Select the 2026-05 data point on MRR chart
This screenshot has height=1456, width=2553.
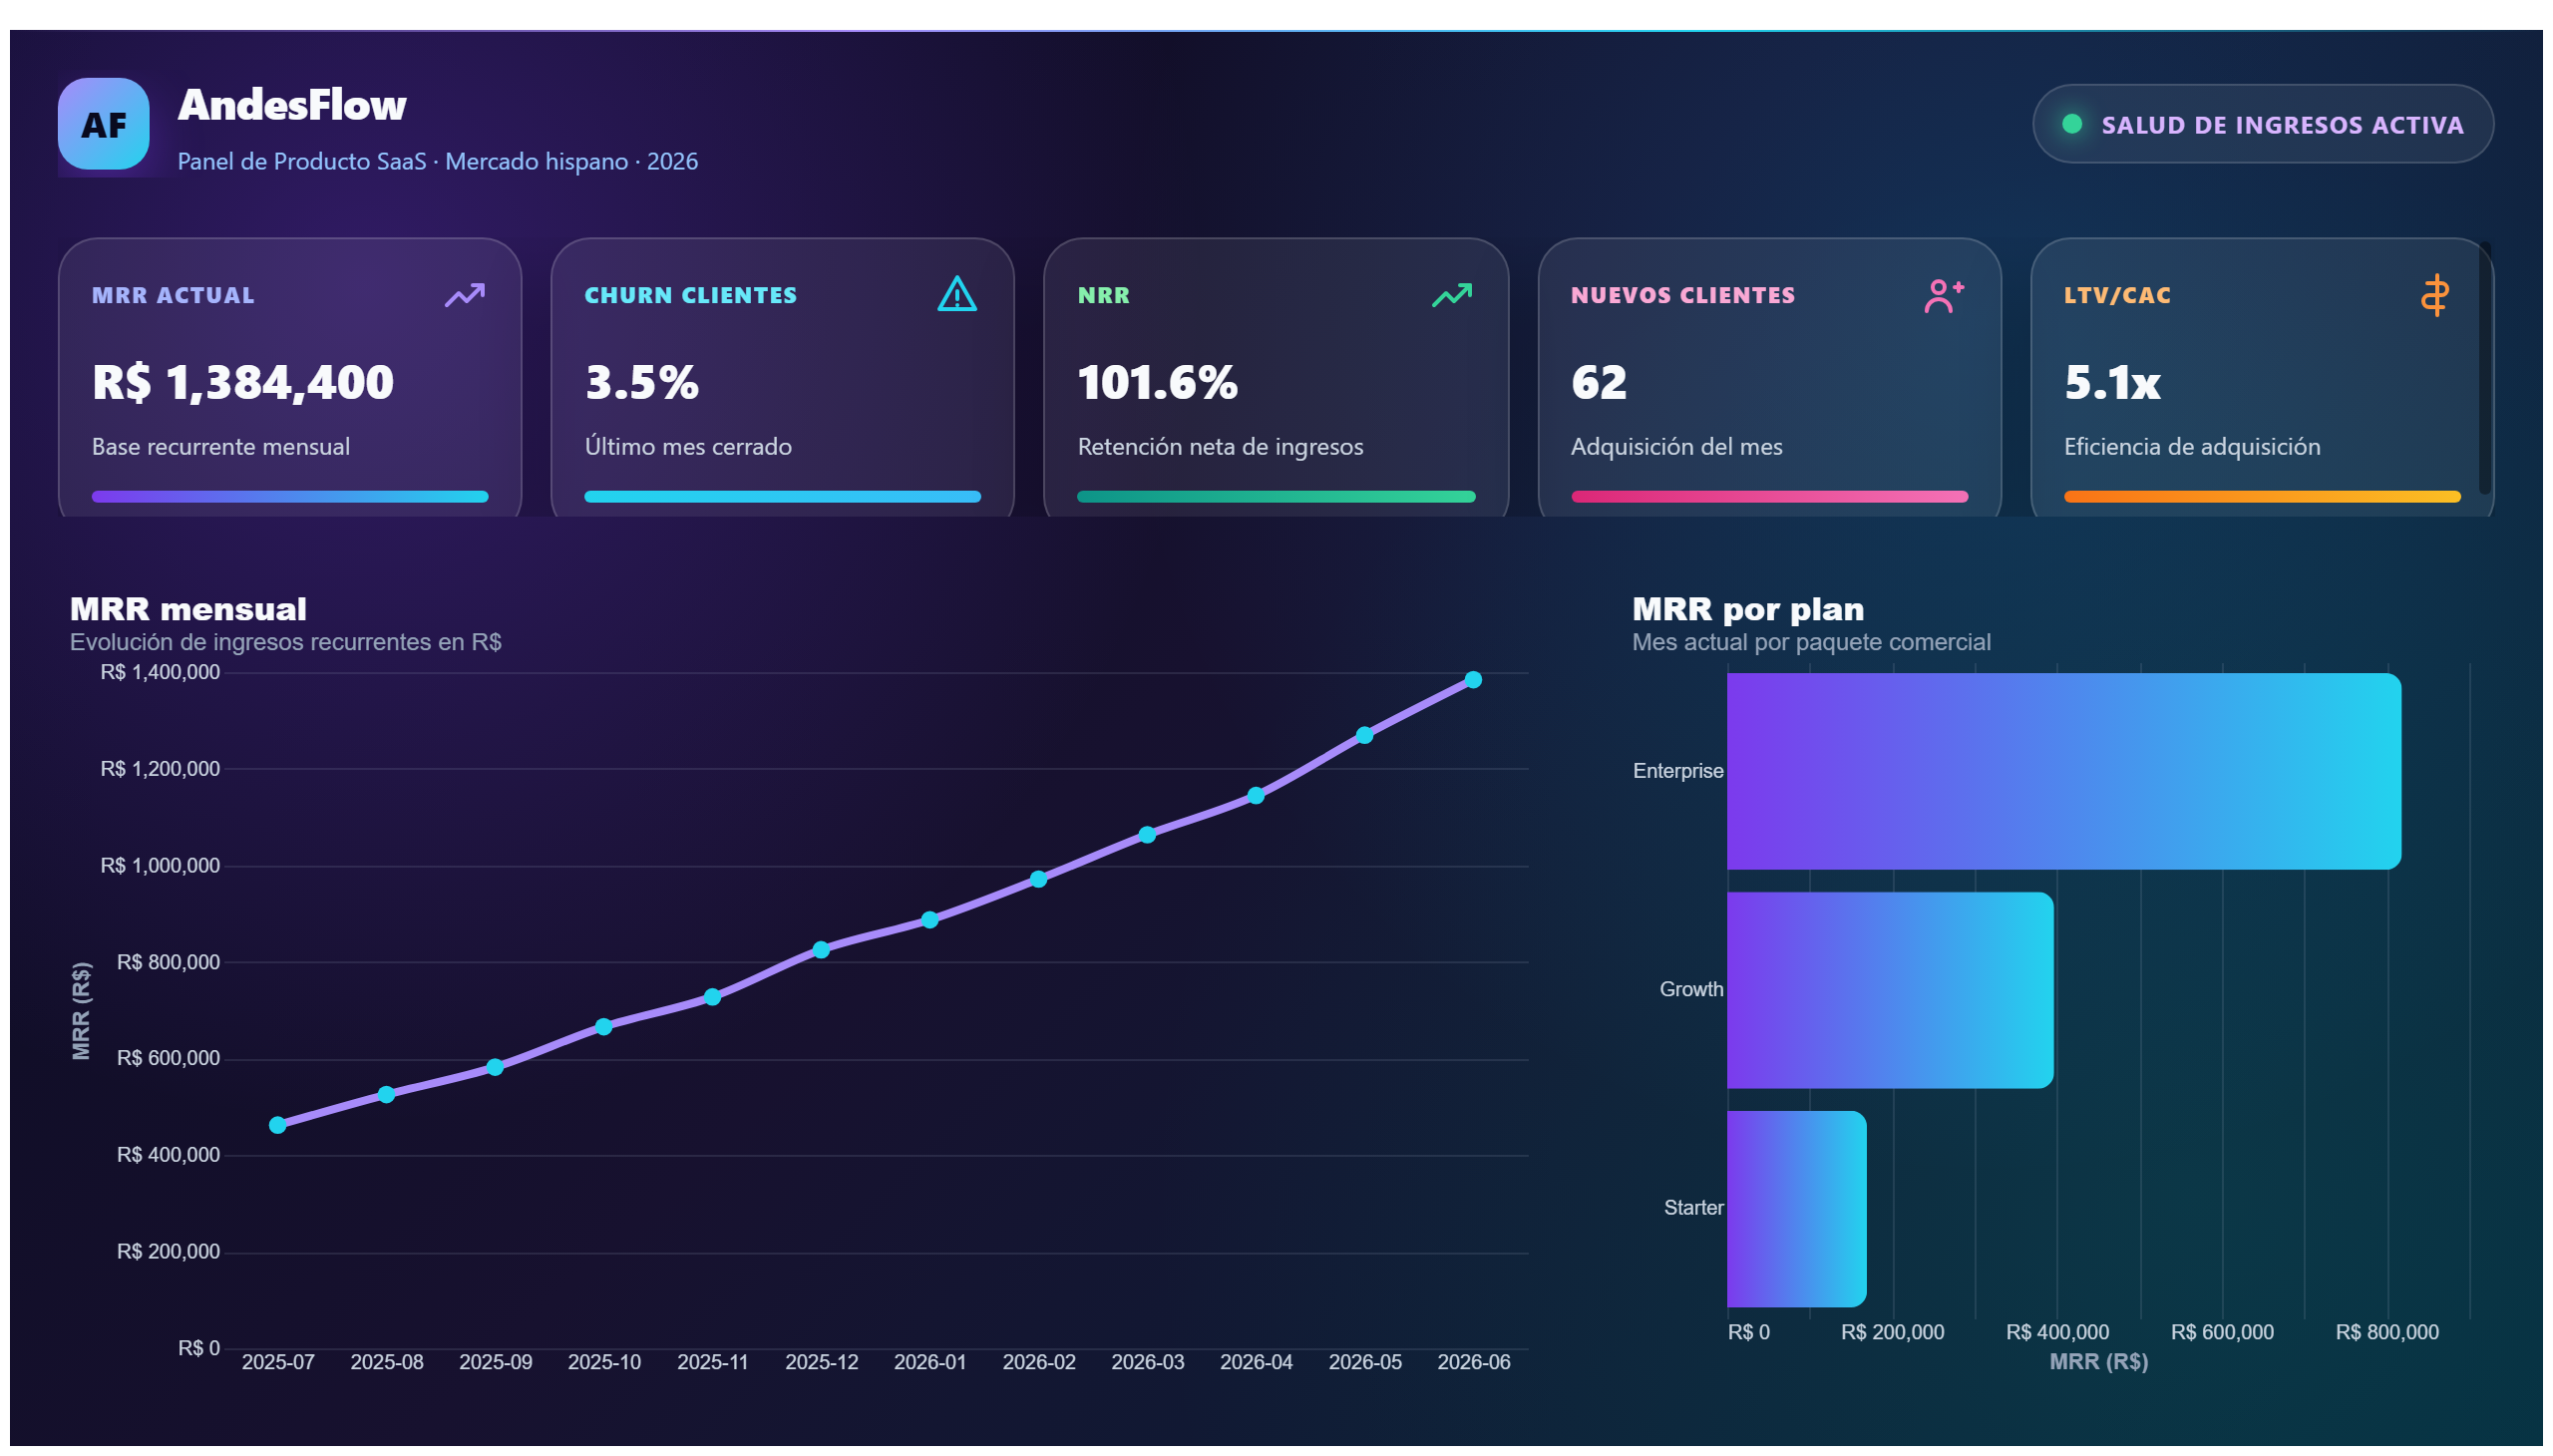click(x=1365, y=735)
